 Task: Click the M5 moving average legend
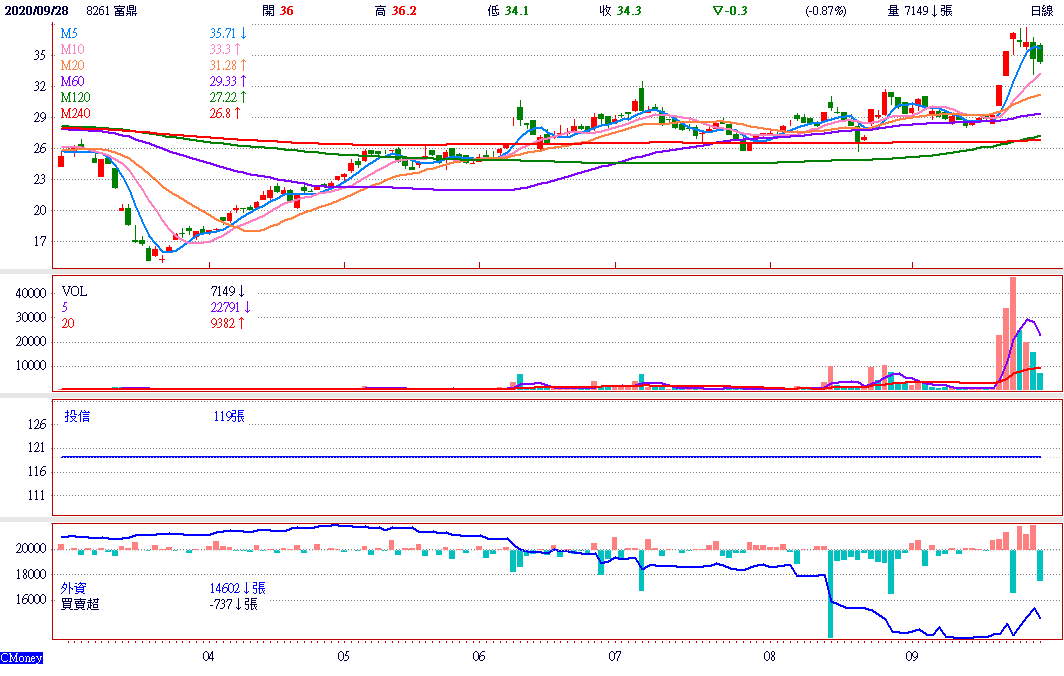coord(69,33)
